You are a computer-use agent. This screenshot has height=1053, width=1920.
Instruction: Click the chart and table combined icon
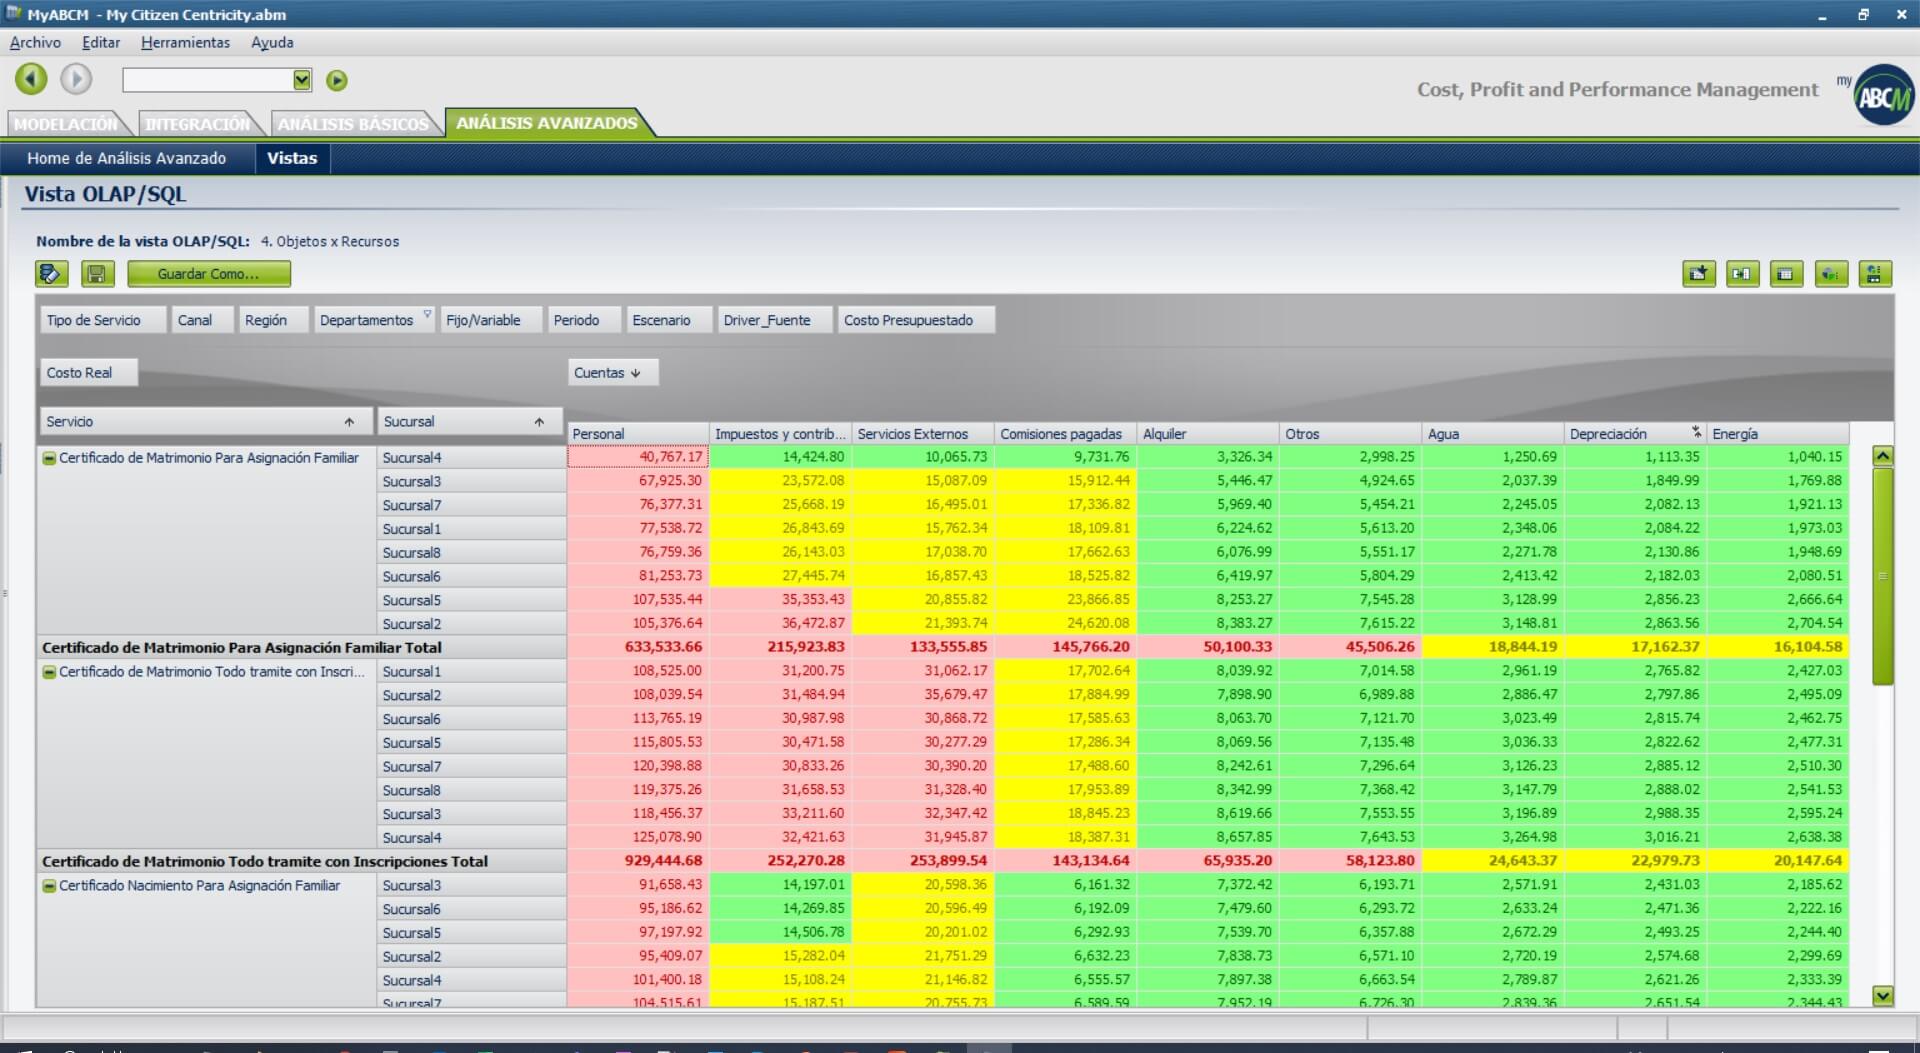coord(1875,273)
